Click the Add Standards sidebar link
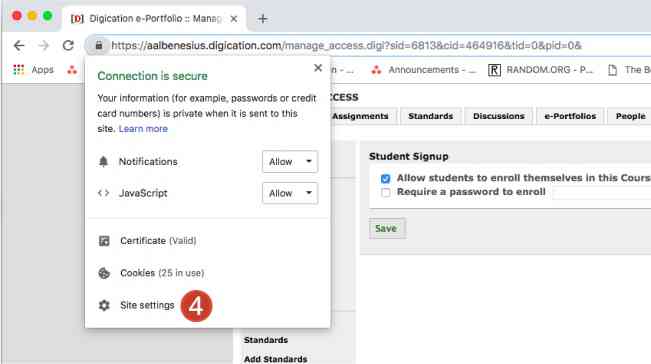This screenshot has width=651, height=364. [x=275, y=359]
